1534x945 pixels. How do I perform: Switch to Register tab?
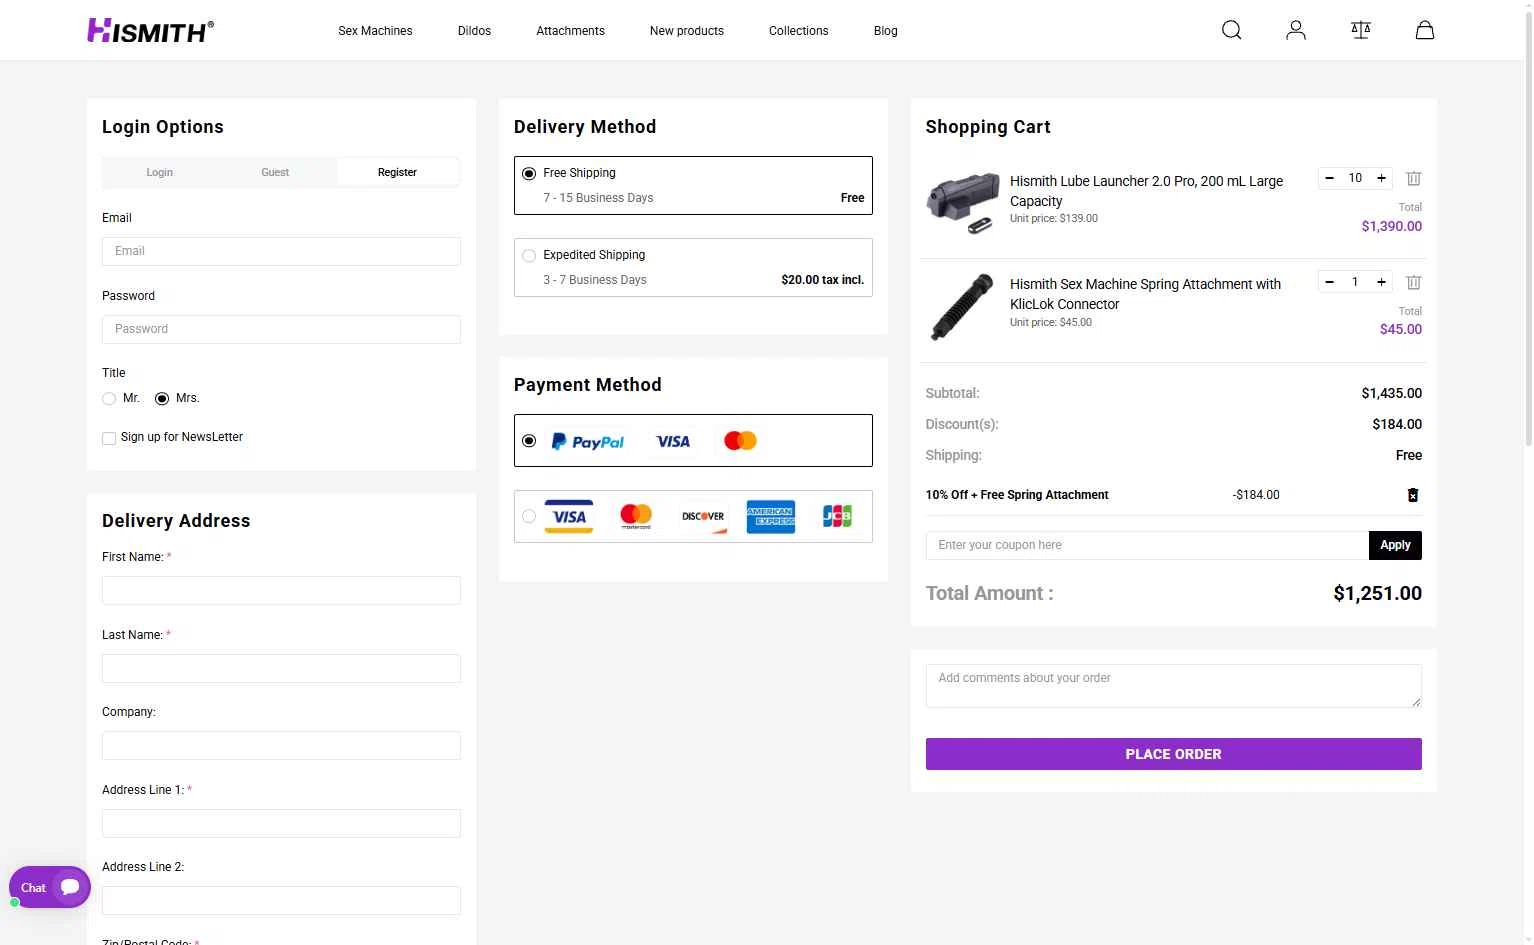(x=397, y=172)
